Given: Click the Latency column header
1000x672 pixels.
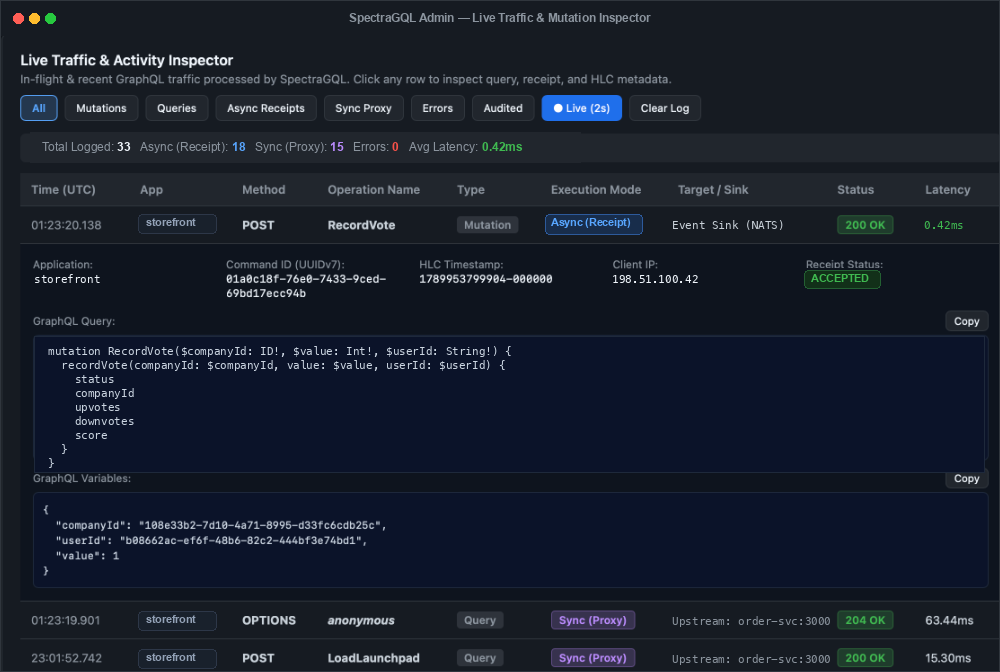Looking at the screenshot, I should [948, 189].
